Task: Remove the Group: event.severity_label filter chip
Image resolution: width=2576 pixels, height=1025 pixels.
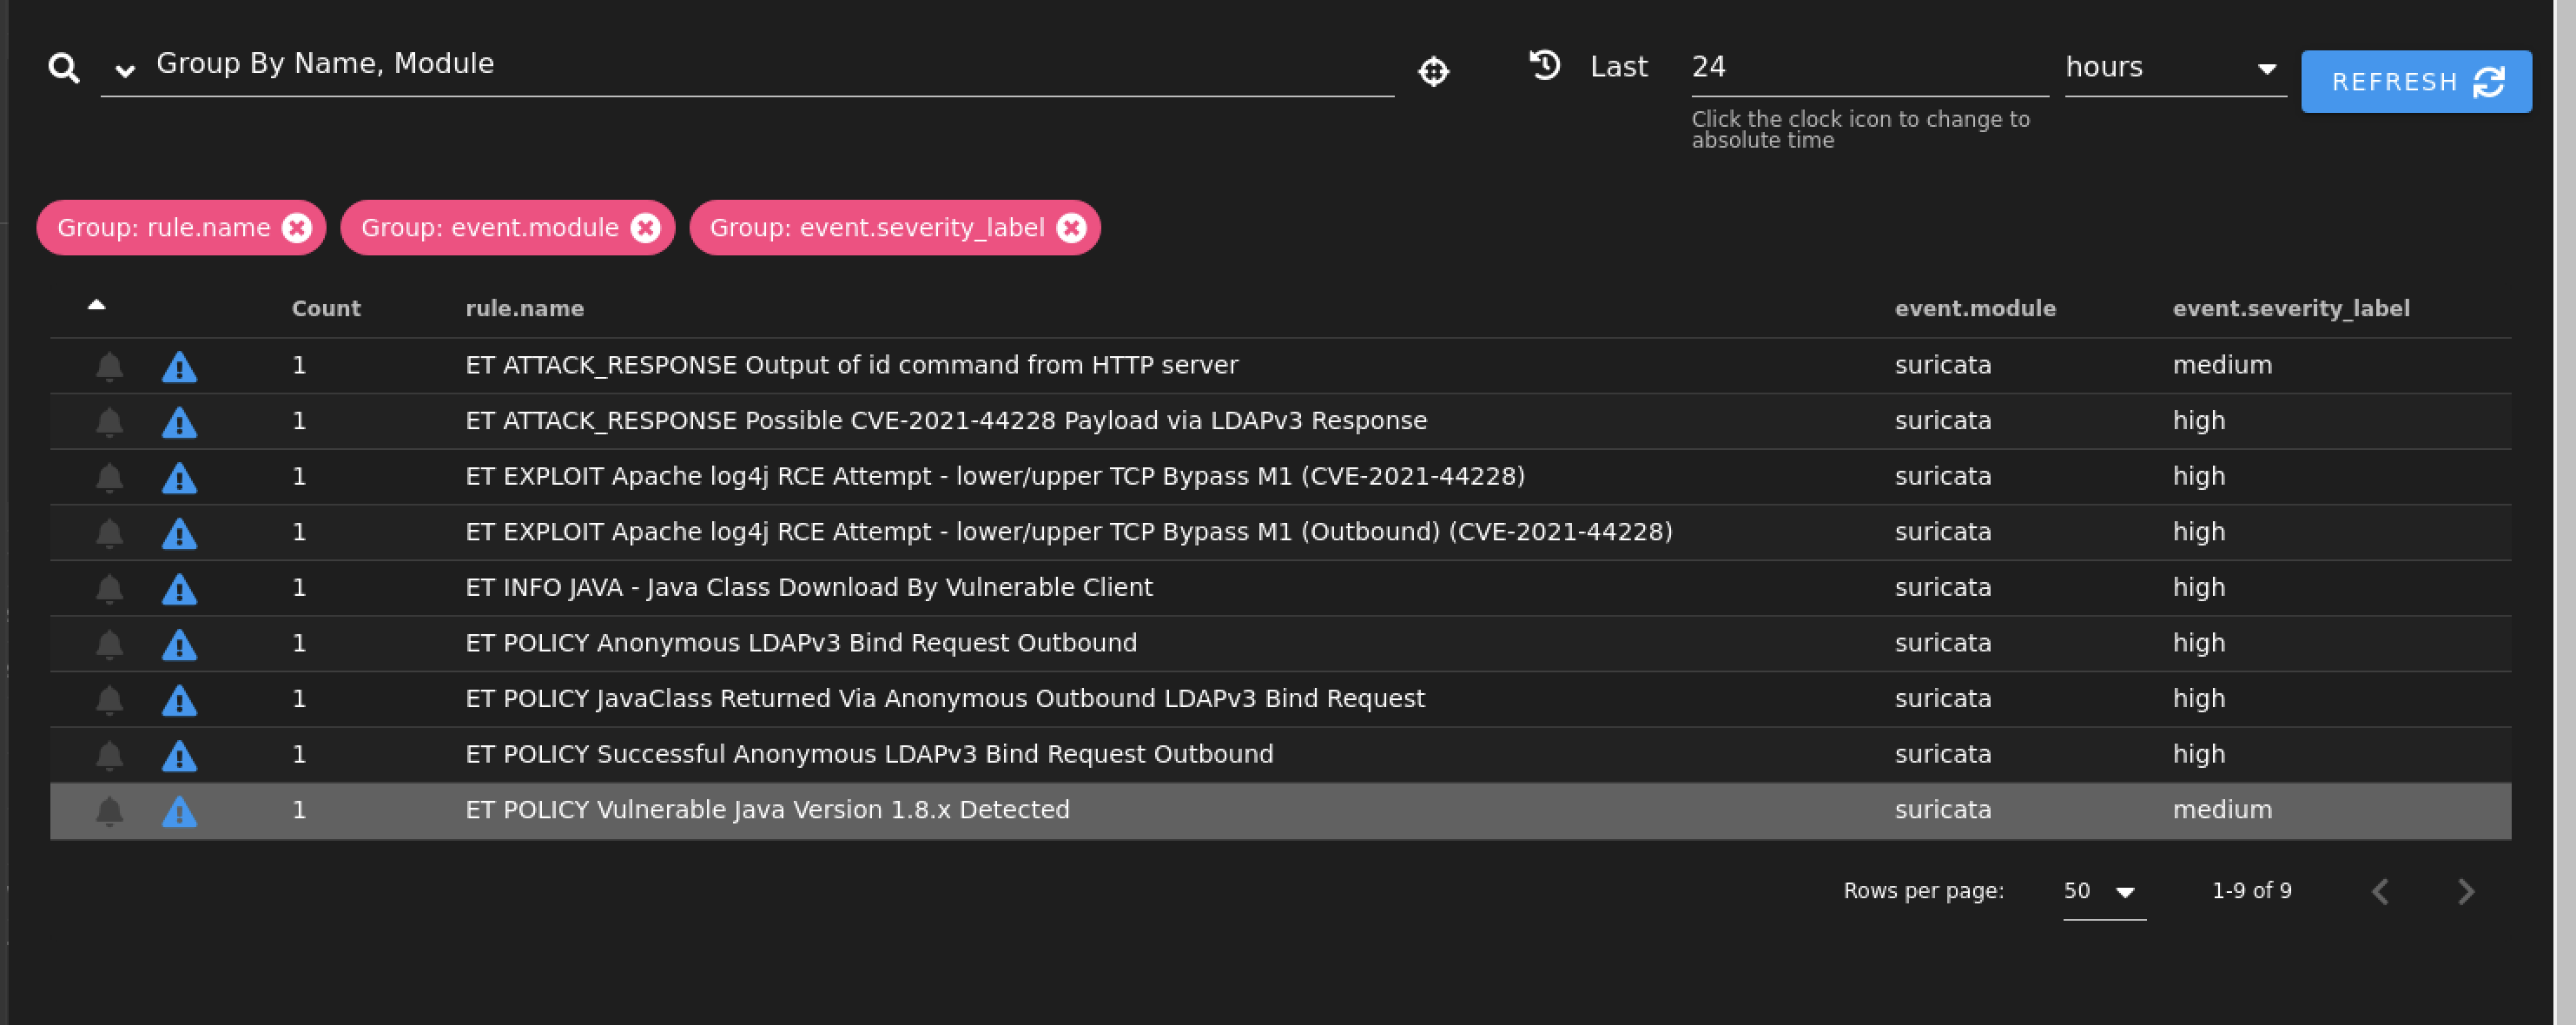Action: click(x=1071, y=228)
